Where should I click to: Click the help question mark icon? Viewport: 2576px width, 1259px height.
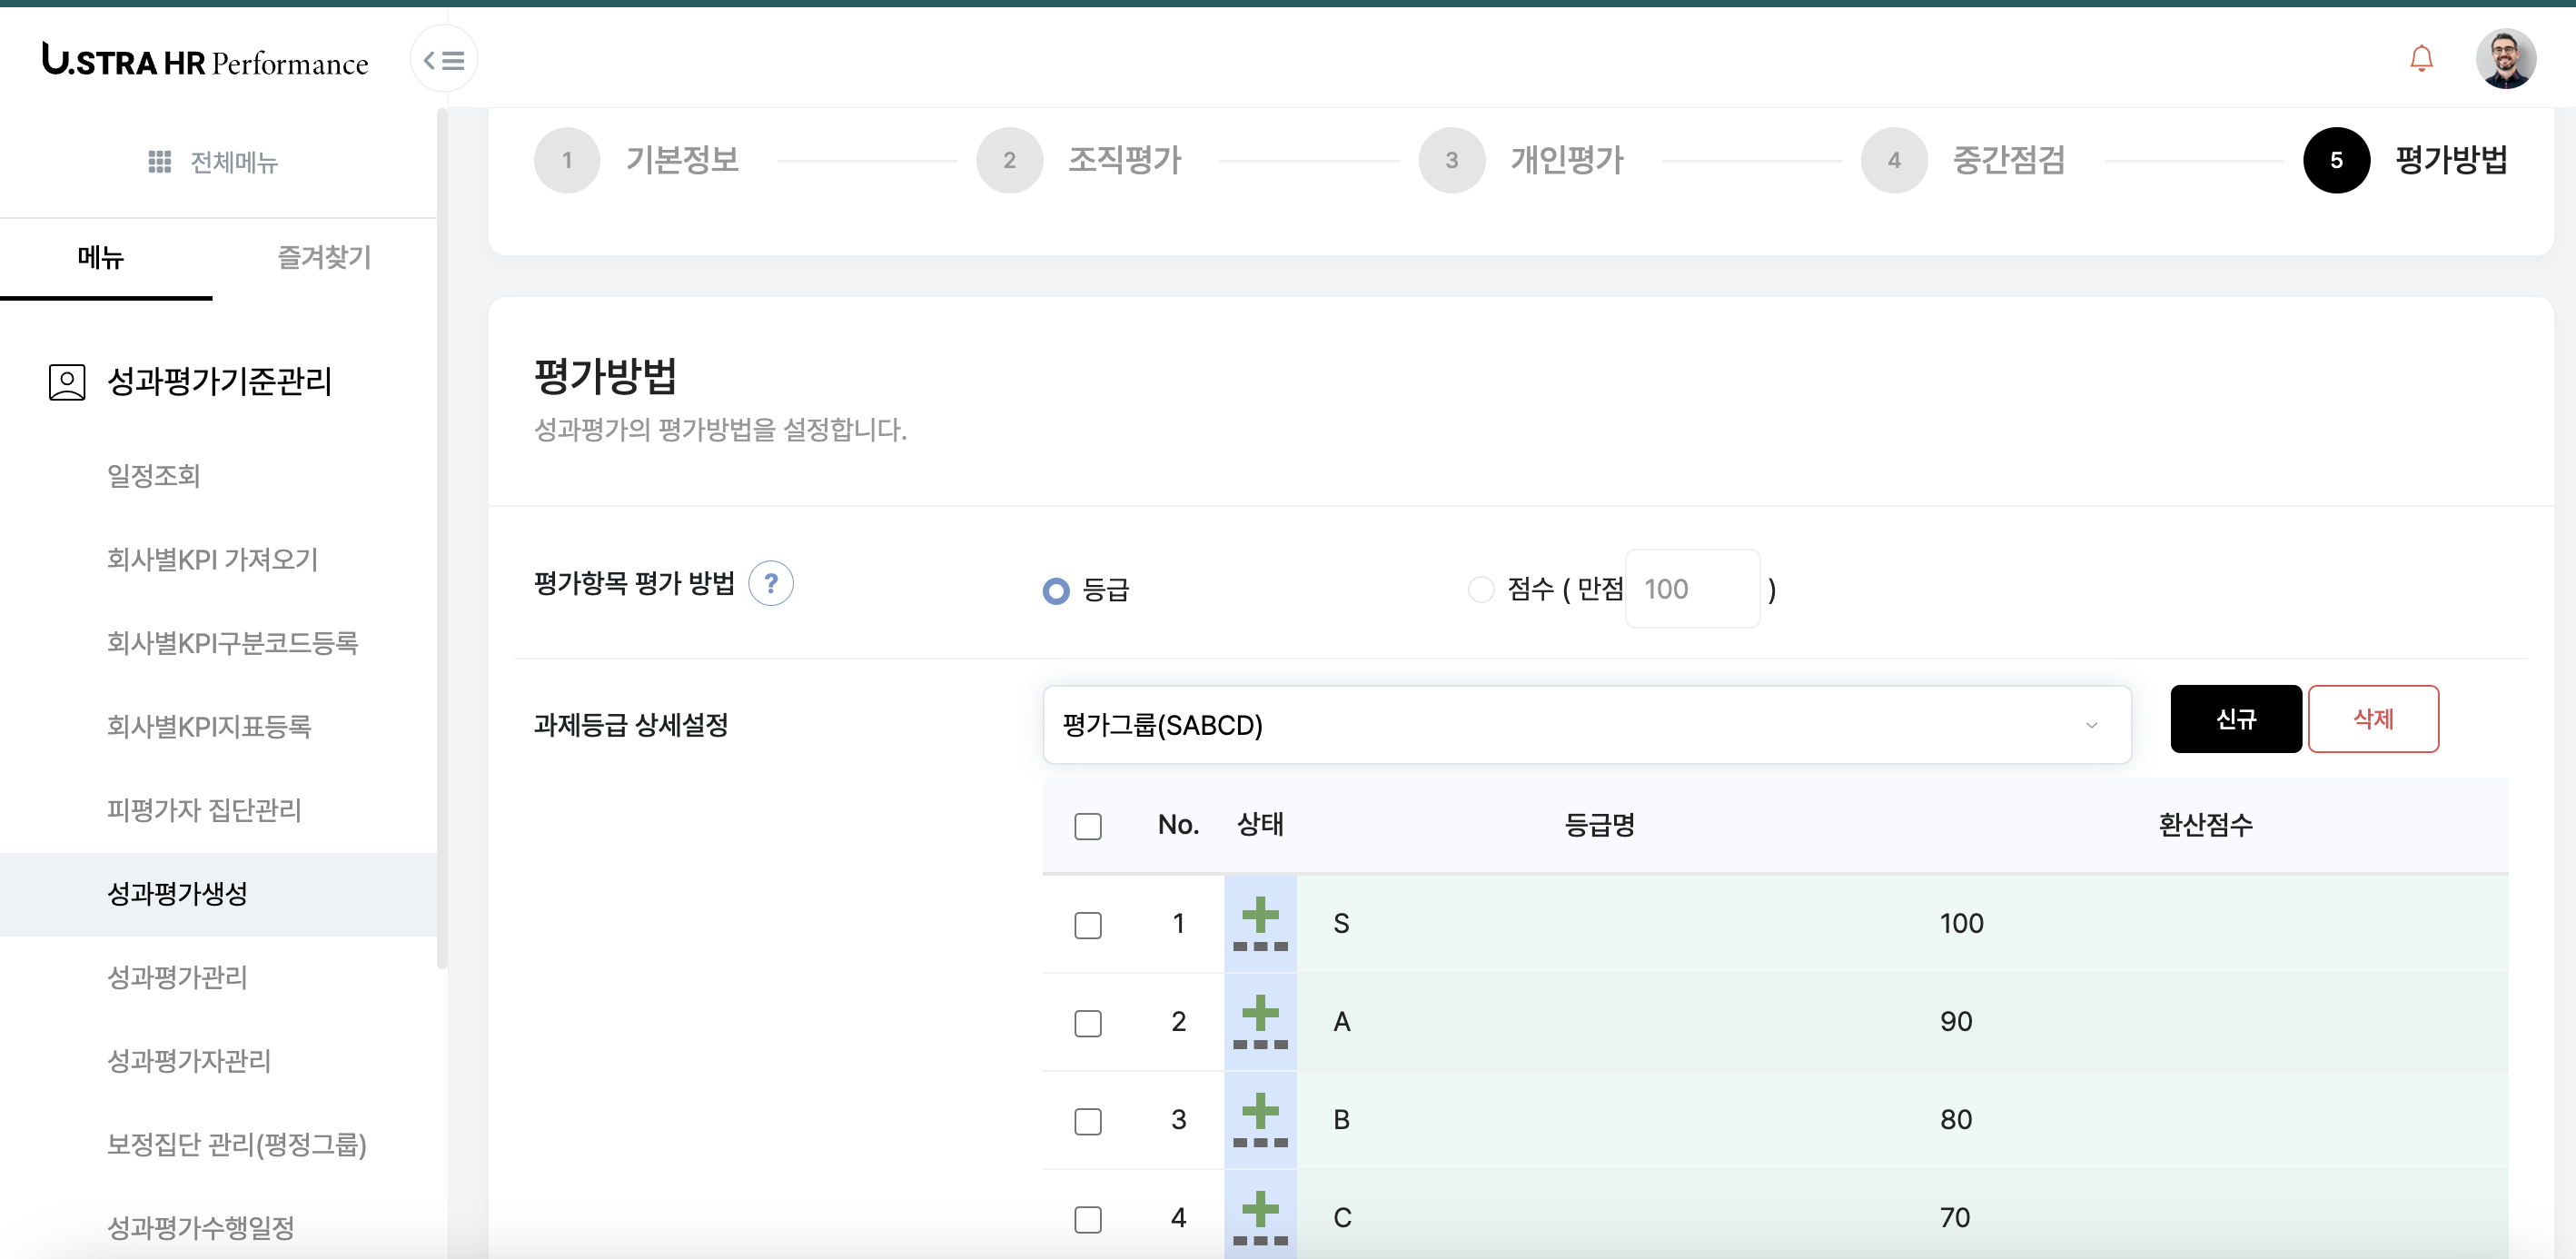(770, 583)
